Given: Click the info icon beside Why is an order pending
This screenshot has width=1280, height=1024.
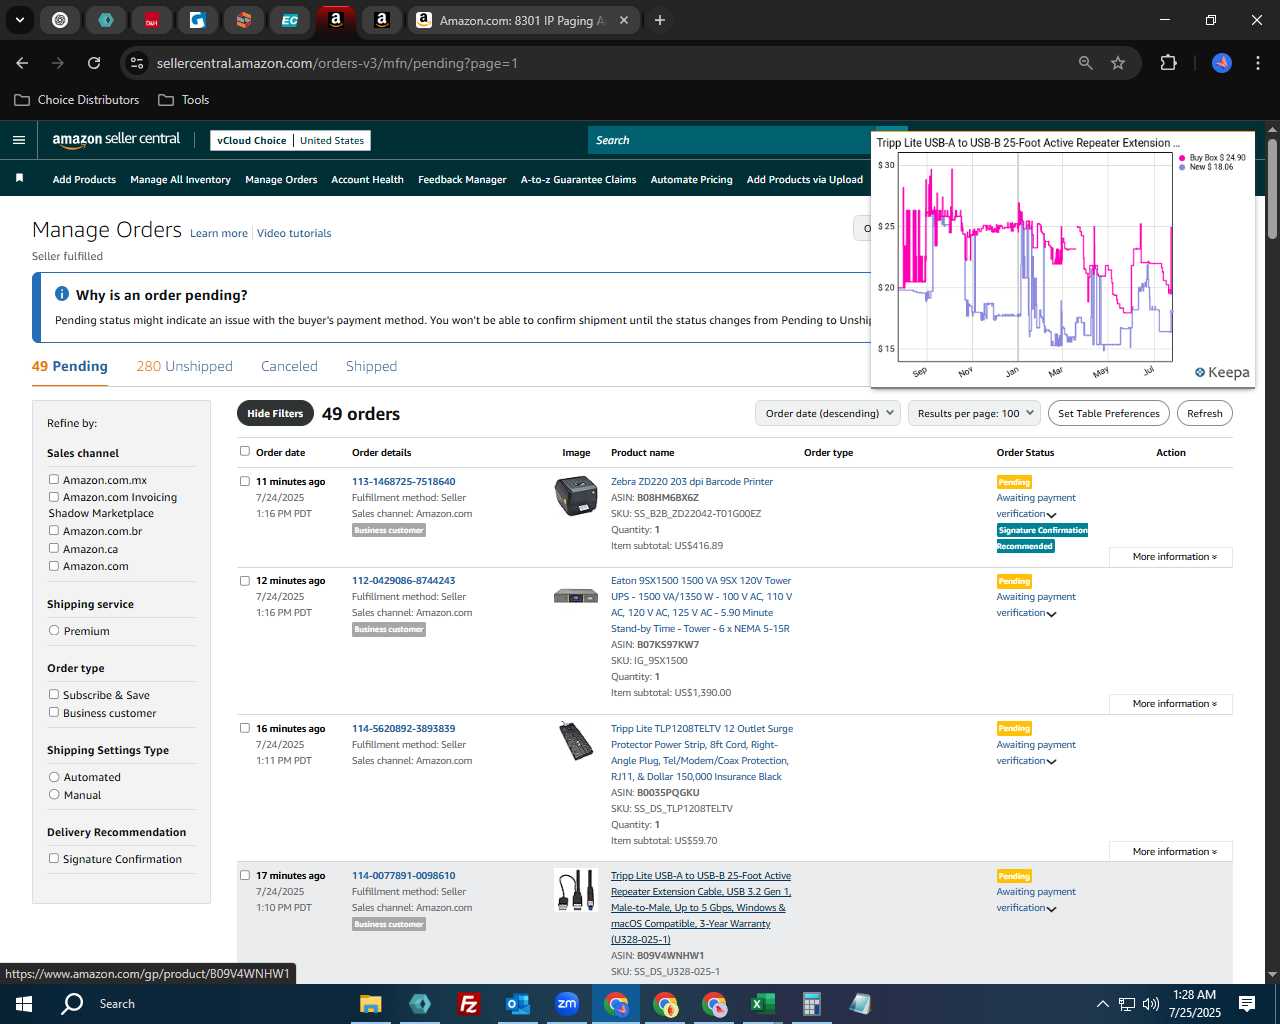Looking at the screenshot, I should [x=62, y=294].
